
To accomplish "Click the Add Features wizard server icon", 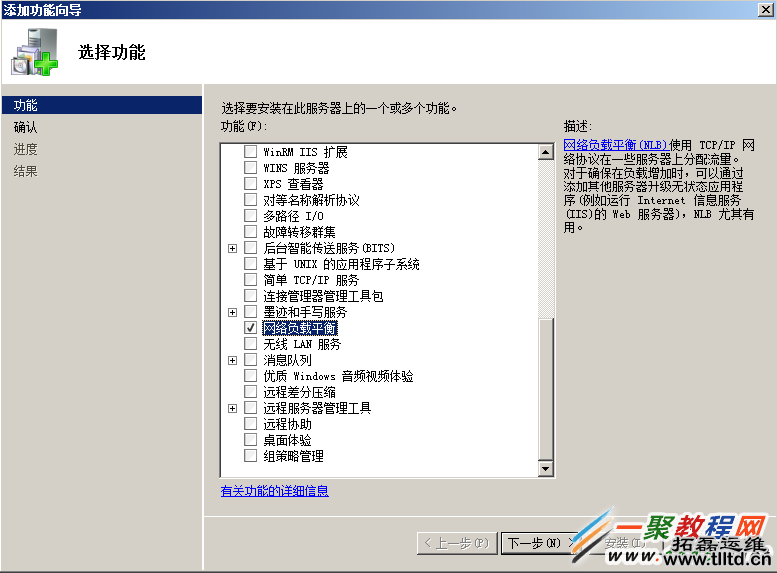I will [x=34, y=52].
